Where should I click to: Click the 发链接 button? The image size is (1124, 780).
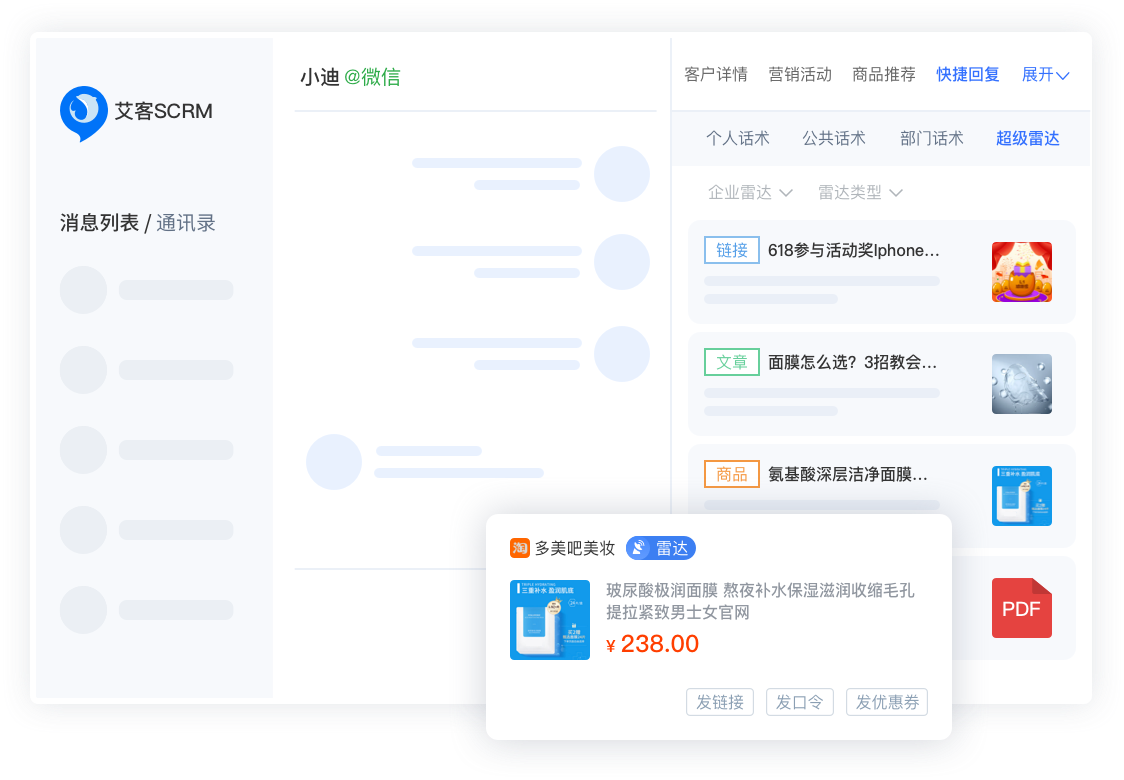click(x=720, y=702)
